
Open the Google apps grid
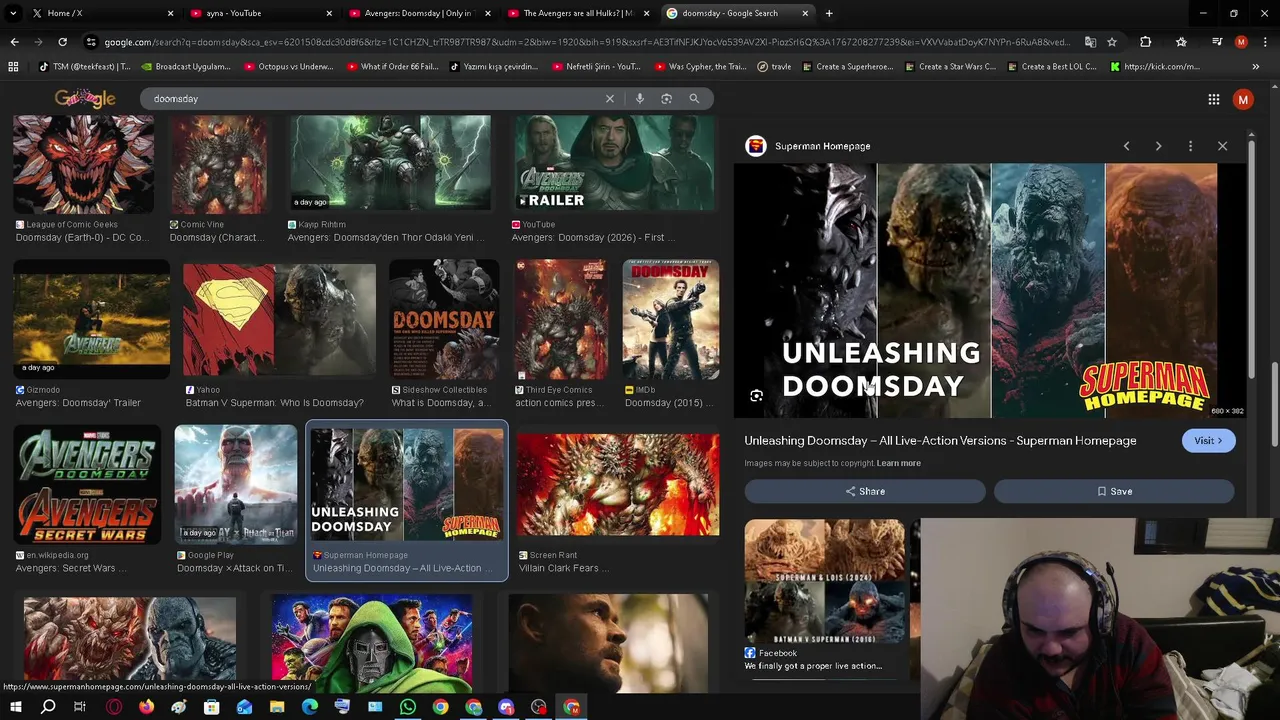(x=1213, y=99)
